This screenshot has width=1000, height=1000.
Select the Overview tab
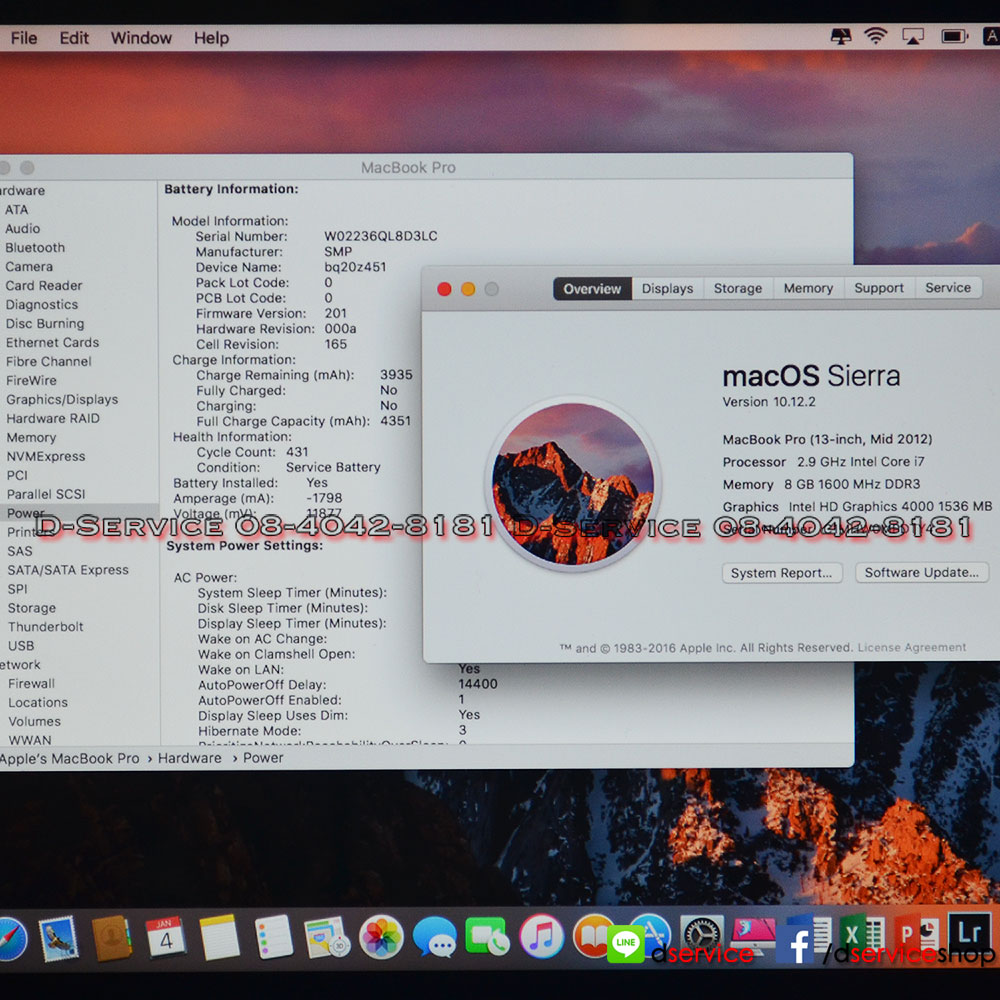tap(592, 289)
